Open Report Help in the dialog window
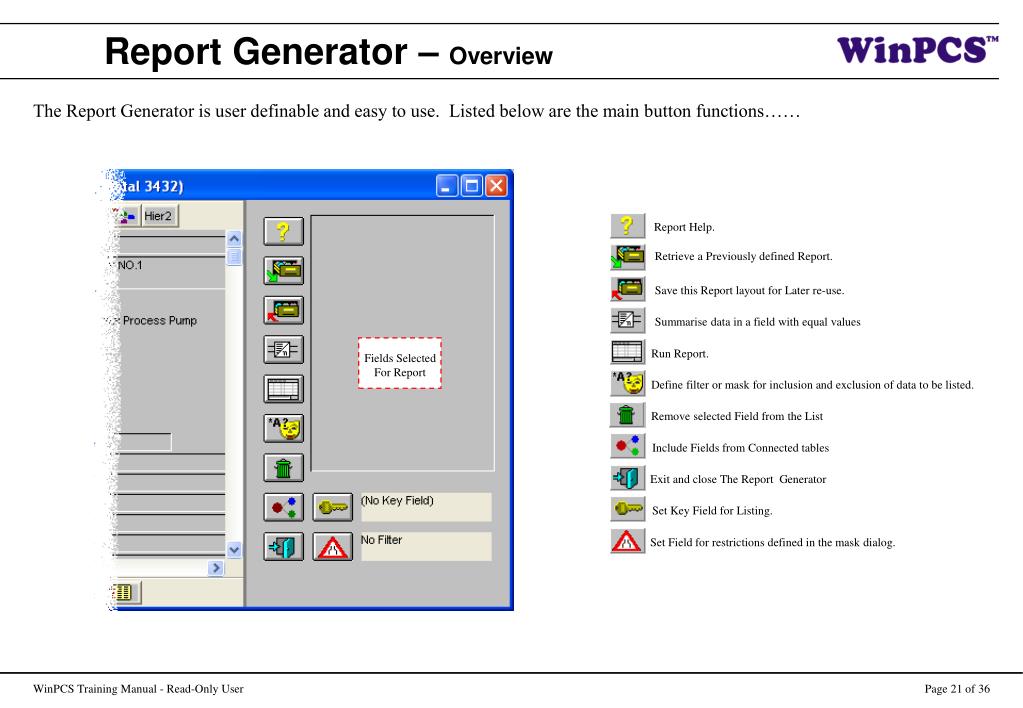This screenshot has width=1023, height=708. point(283,231)
